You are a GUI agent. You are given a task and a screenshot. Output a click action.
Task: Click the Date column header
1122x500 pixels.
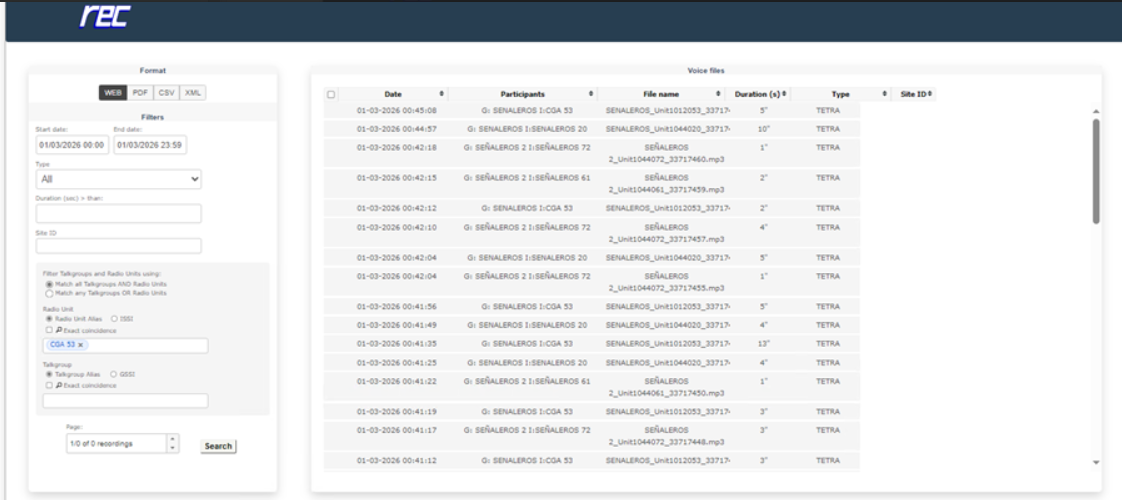coord(393,94)
